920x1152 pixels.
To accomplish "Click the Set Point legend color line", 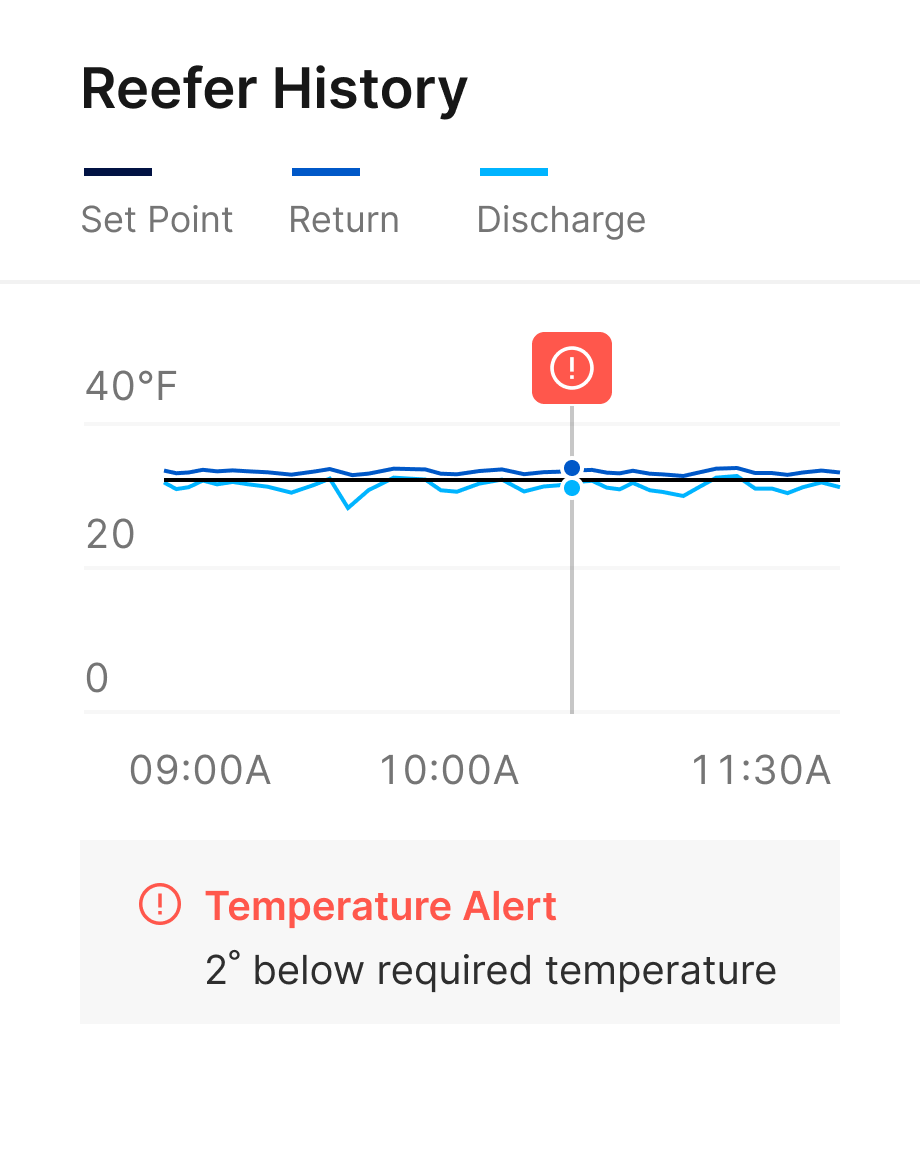I will 118,172.
